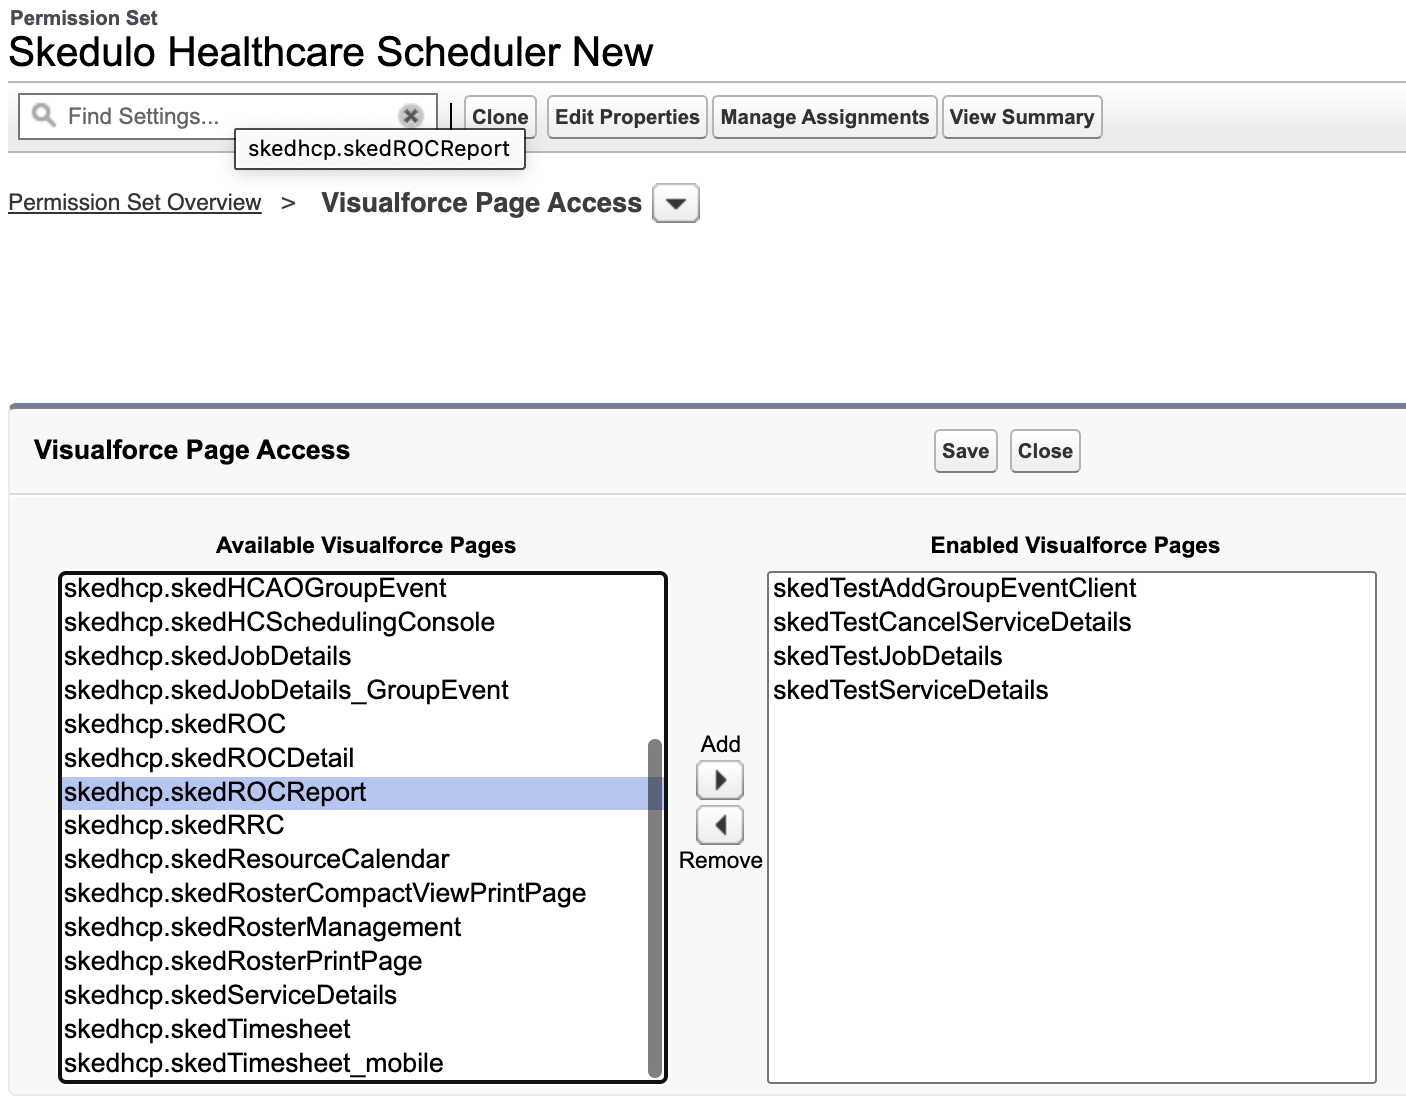
Task: Select skedTestCancelServiceDetails in enabled pages
Action: 1071,622
